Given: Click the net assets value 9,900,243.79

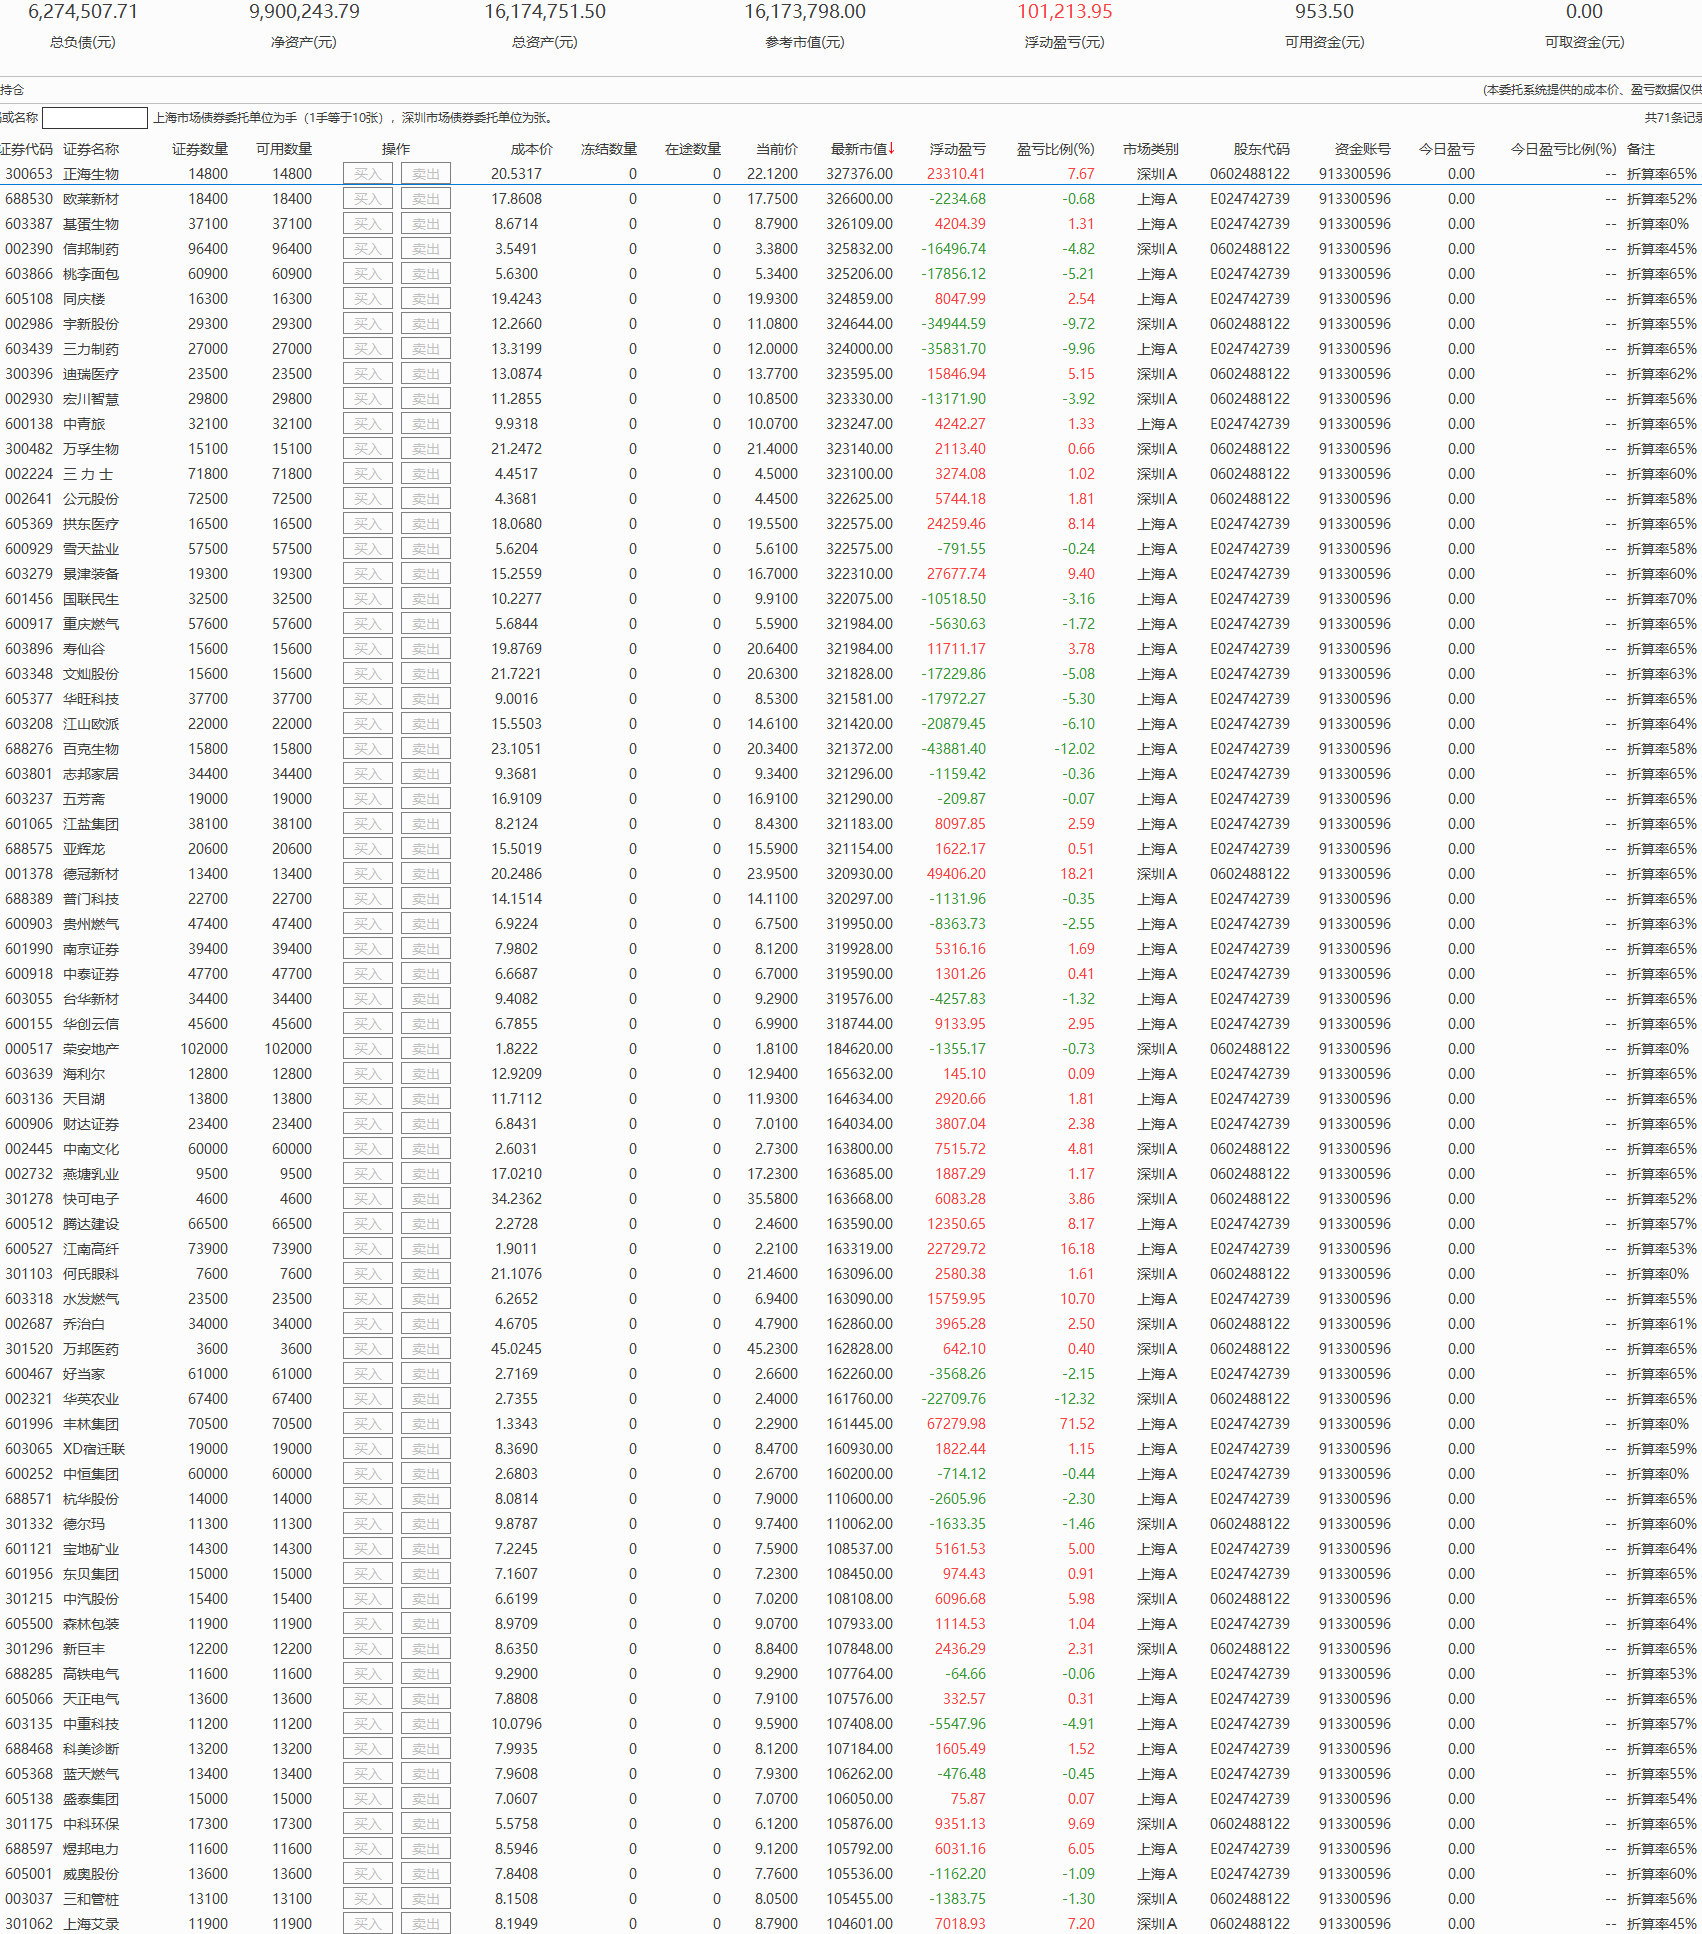Looking at the screenshot, I should click(304, 12).
